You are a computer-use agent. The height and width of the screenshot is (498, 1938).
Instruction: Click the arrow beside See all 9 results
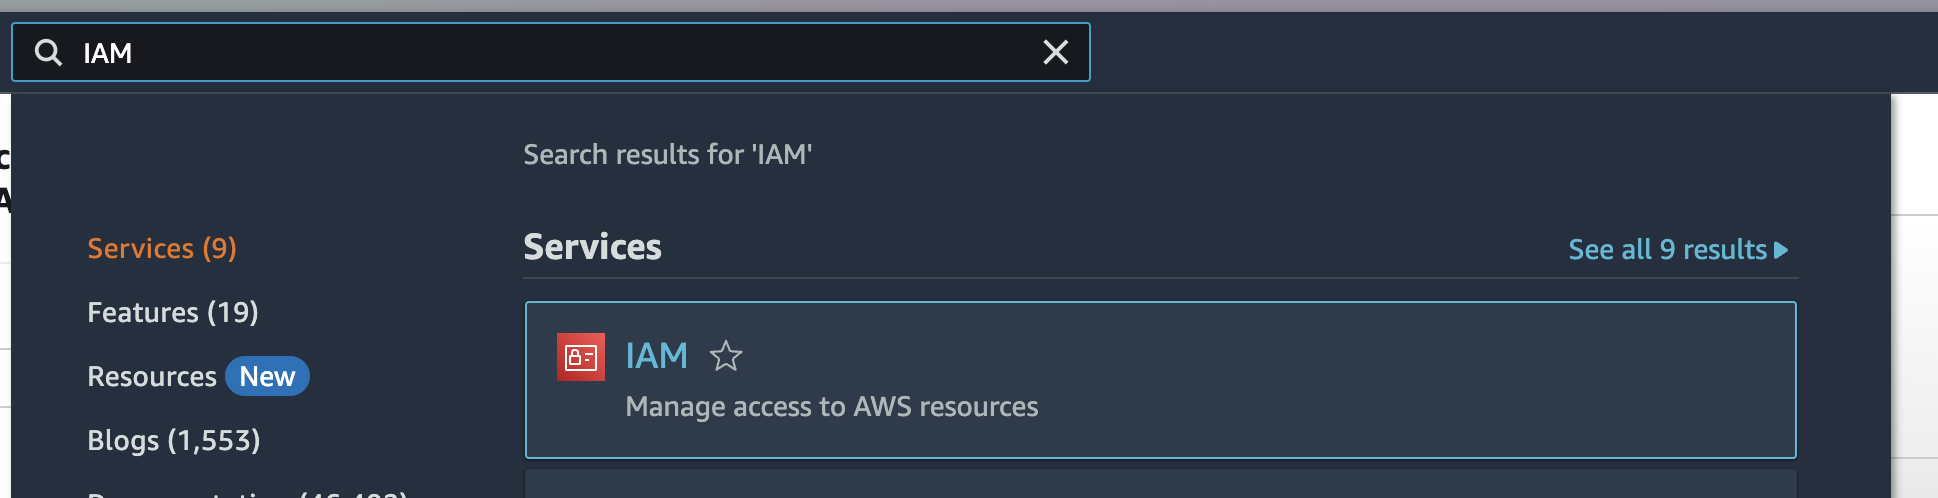point(1781,250)
